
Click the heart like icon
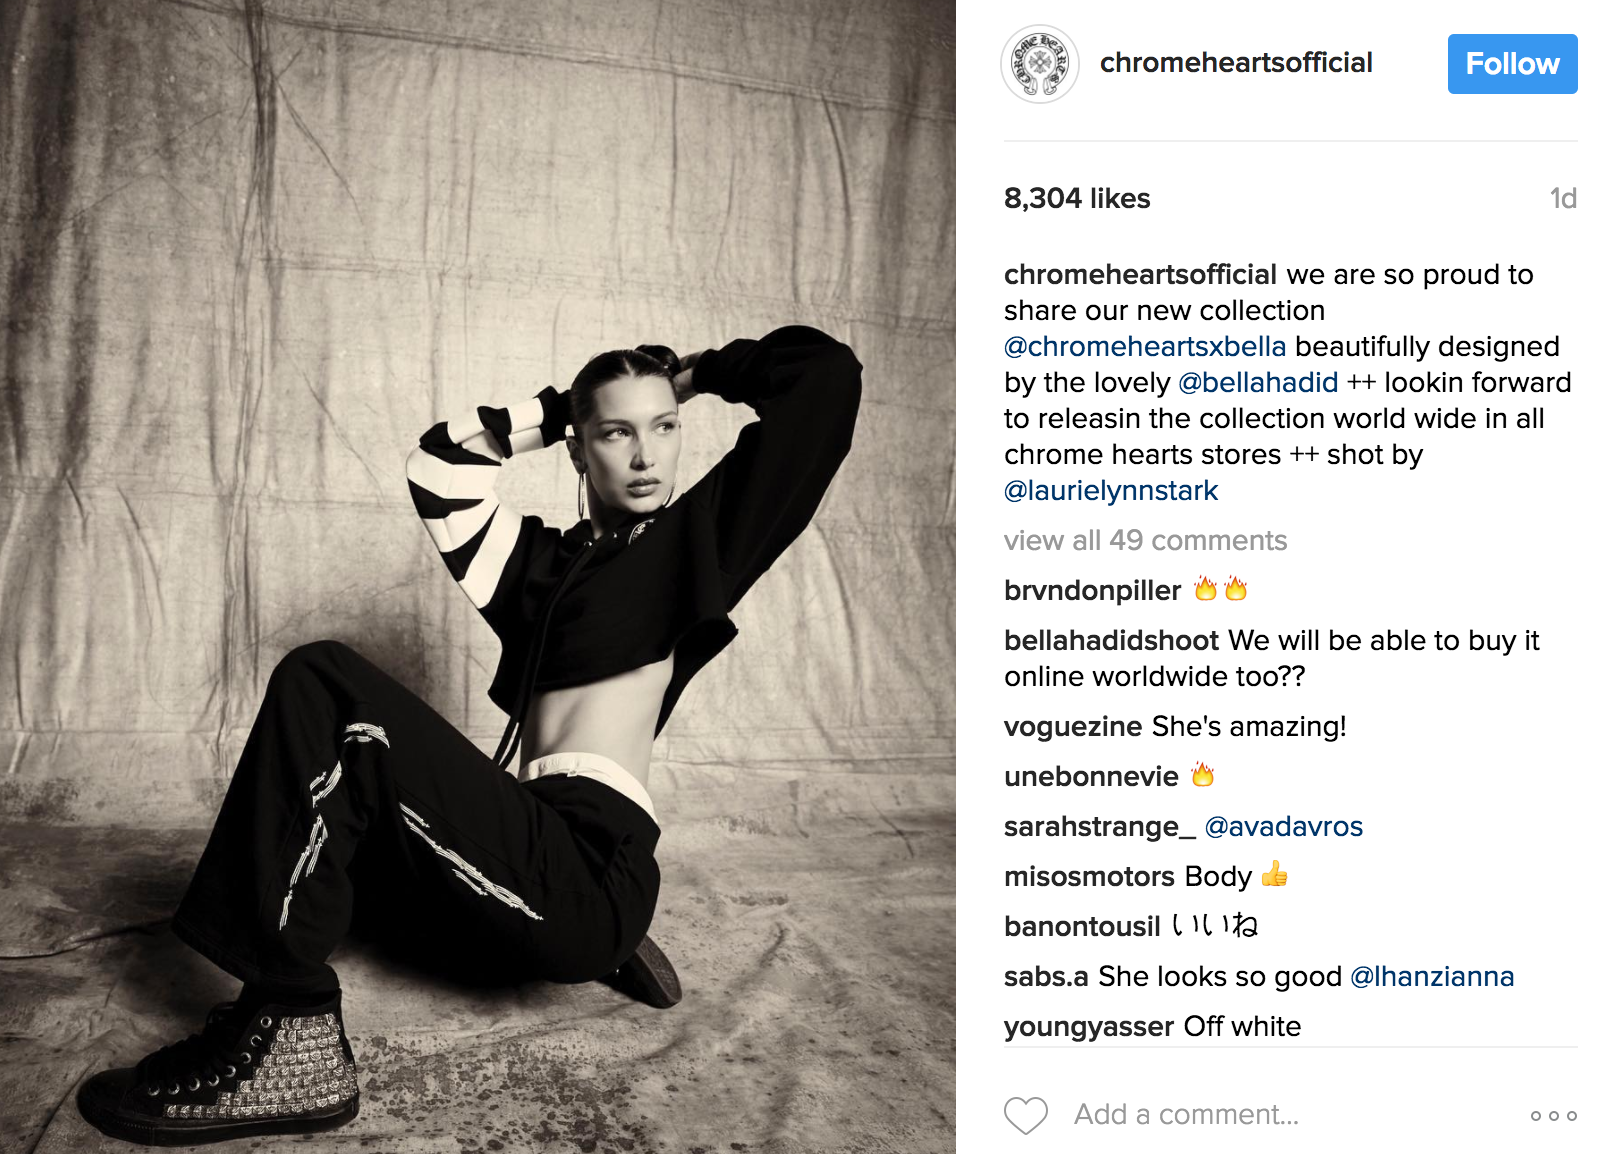pos(1025,1115)
